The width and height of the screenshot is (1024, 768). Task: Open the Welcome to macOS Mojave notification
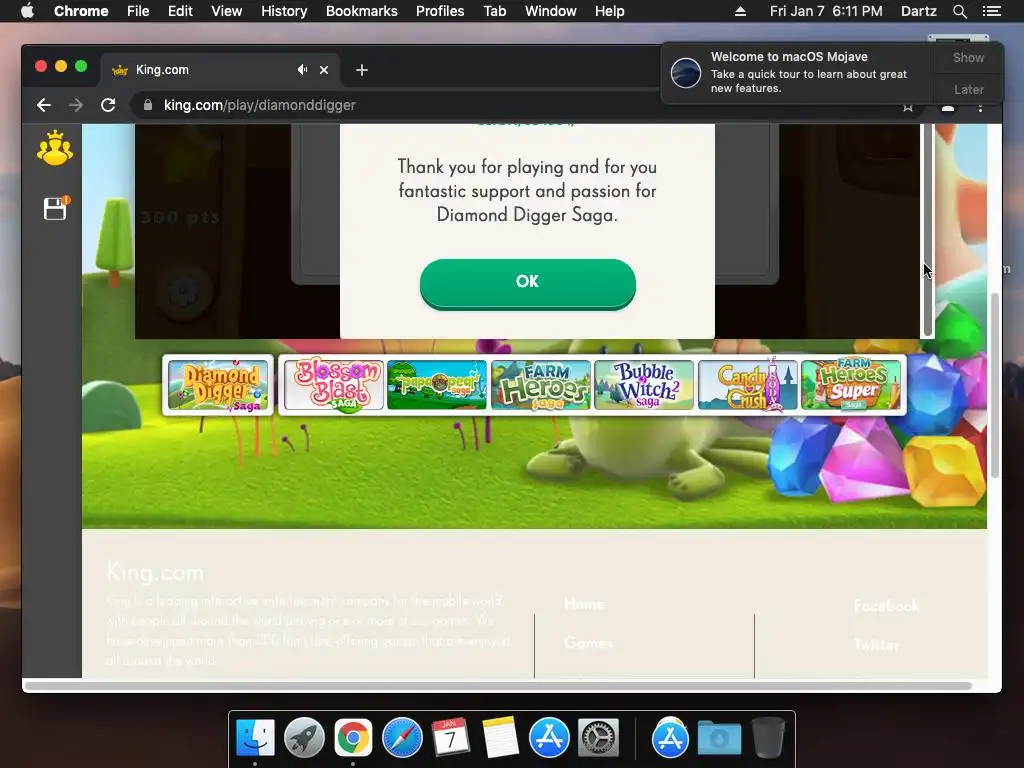(x=797, y=72)
